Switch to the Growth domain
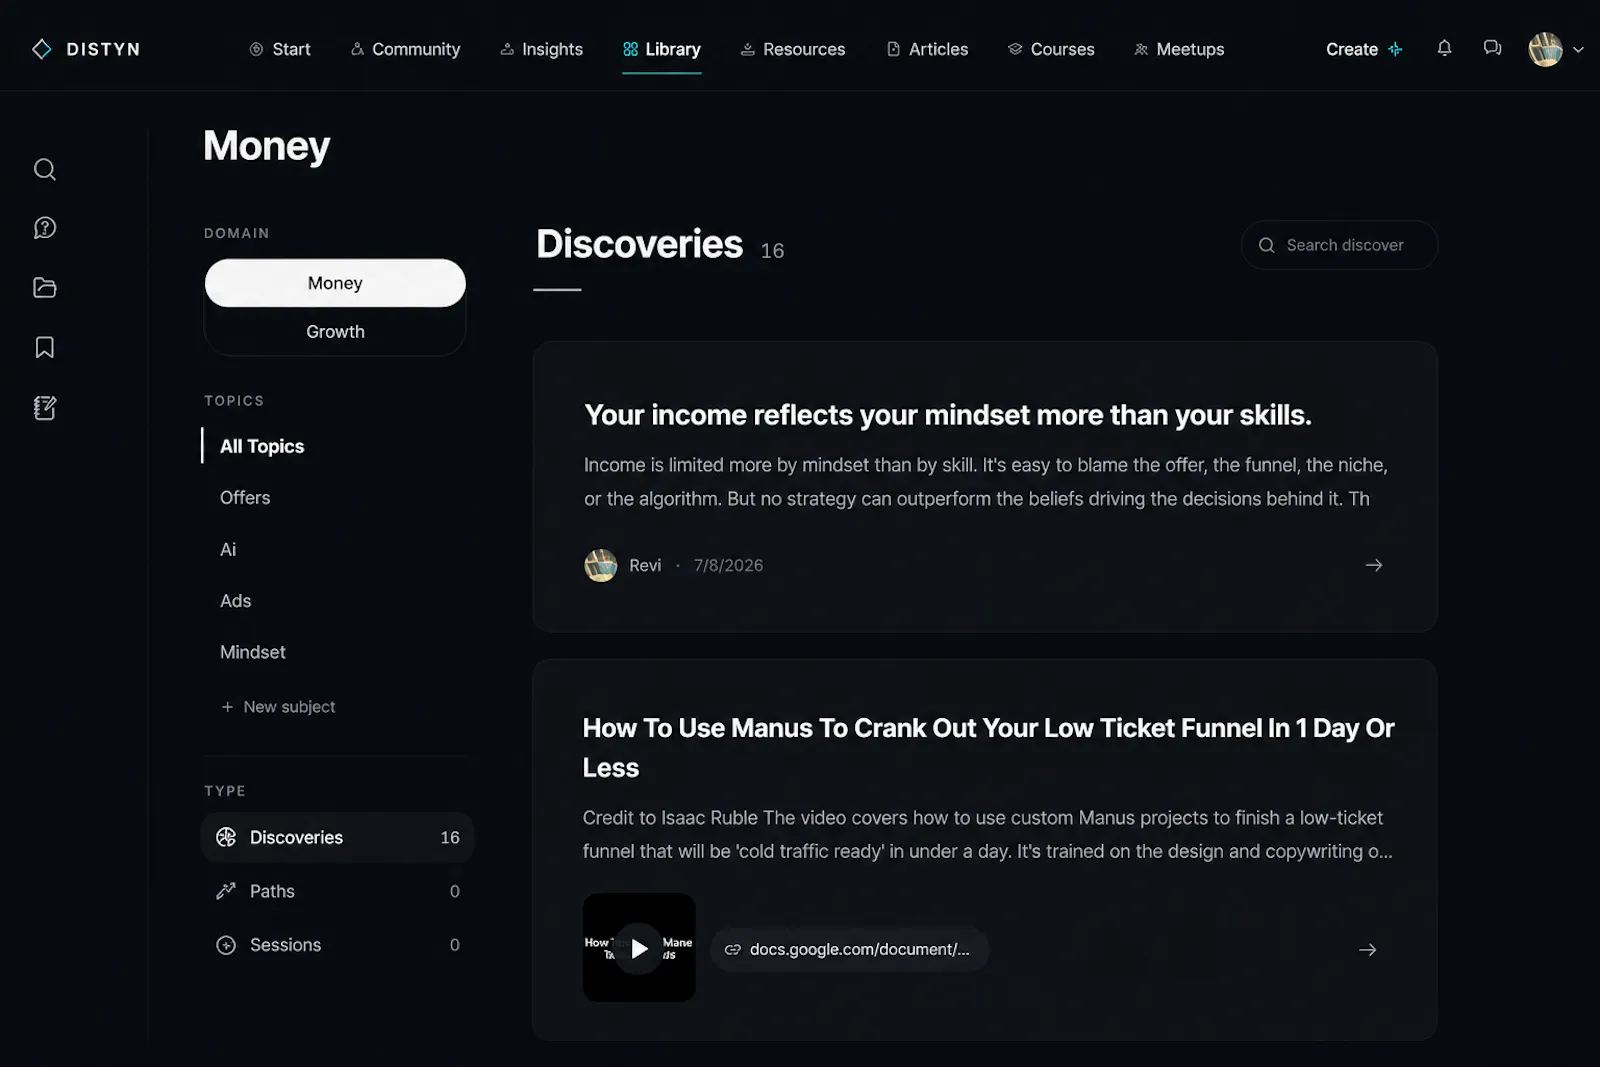The width and height of the screenshot is (1600, 1067). tap(335, 331)
